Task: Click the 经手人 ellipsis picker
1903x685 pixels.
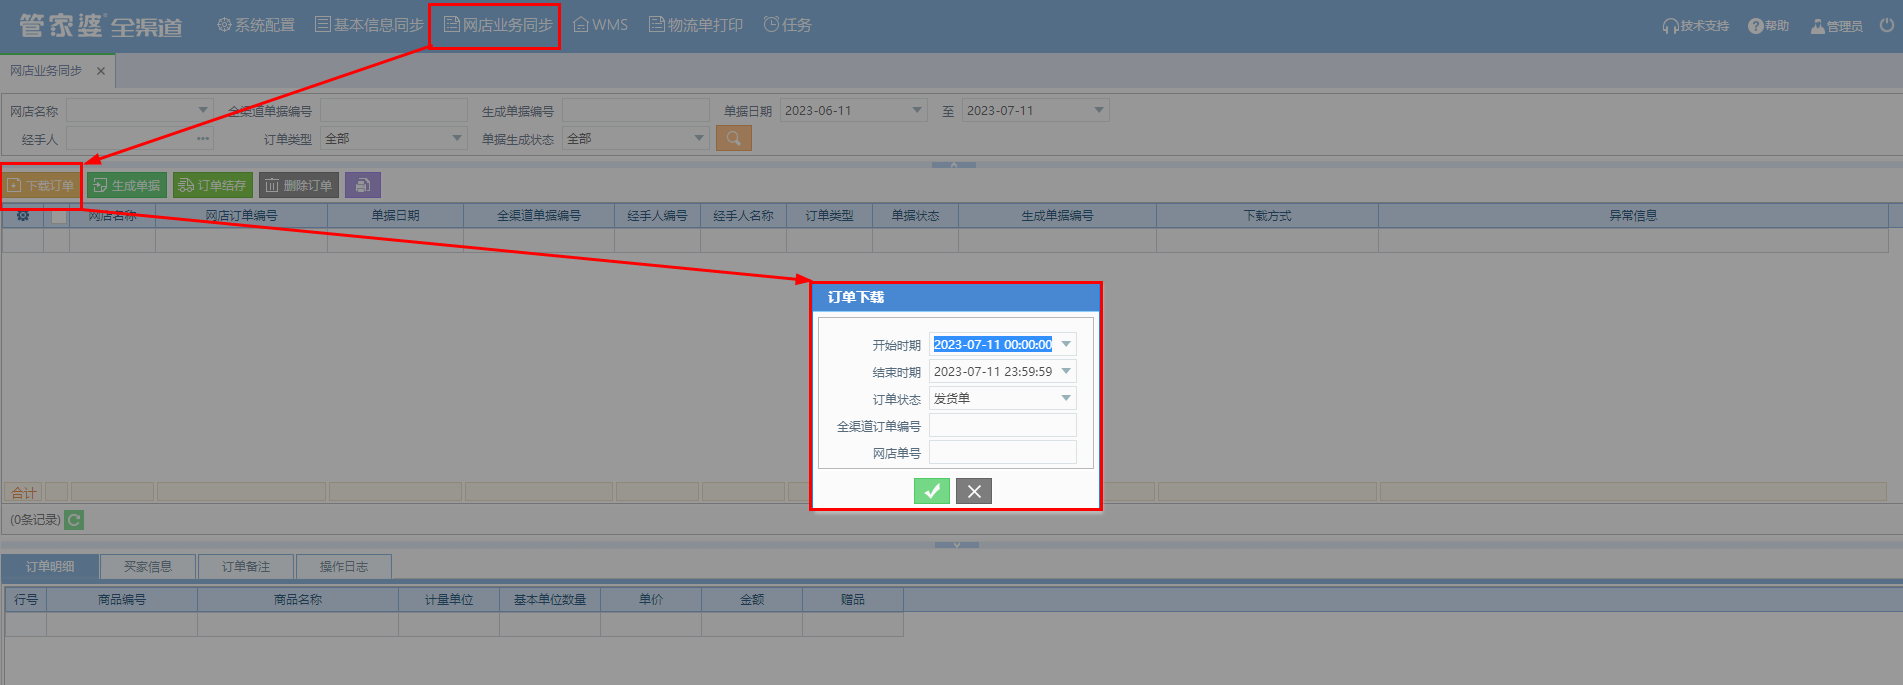Action: coord(203,138)
